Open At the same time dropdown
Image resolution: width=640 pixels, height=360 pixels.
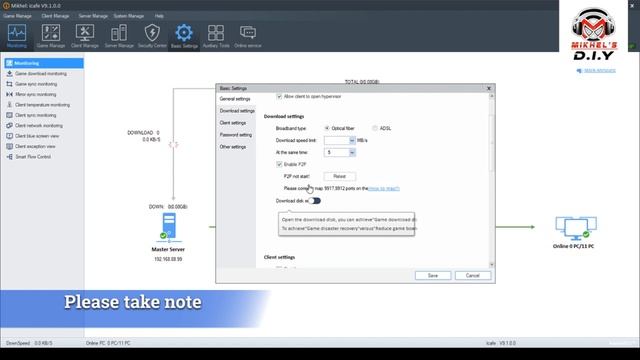pos(352,153)
